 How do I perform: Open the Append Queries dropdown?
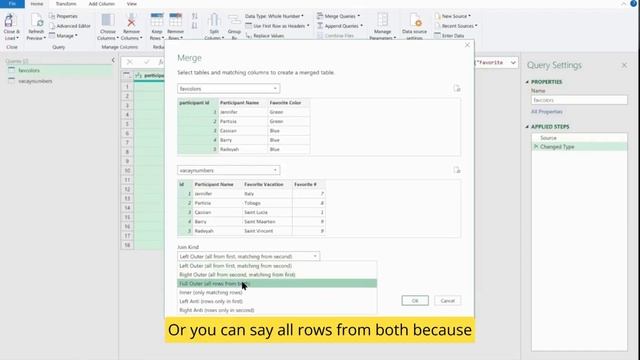[x=340, y=26]
